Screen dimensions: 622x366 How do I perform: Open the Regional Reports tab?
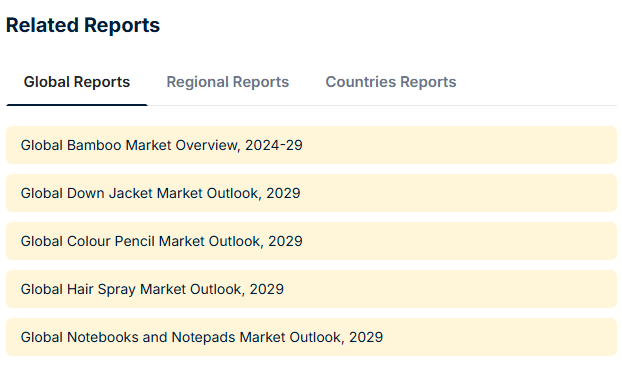[x=228, y=82]
